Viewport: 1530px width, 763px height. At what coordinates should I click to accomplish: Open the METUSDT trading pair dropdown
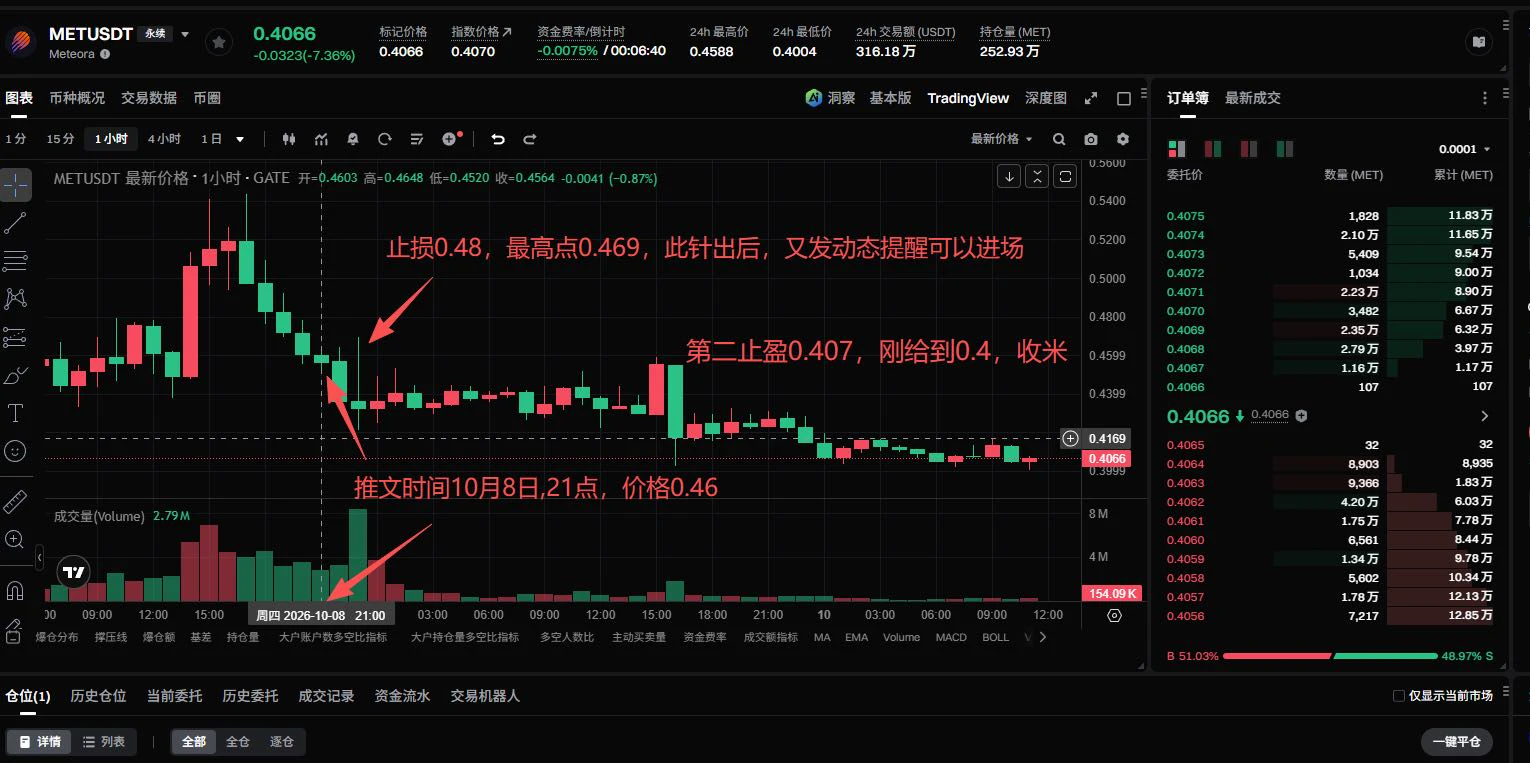pyautogui.click(x=184, y=34)
